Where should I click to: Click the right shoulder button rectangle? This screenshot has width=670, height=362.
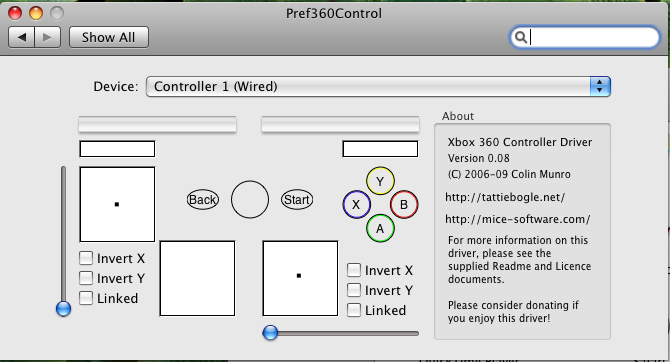click(x=380, y=149)
